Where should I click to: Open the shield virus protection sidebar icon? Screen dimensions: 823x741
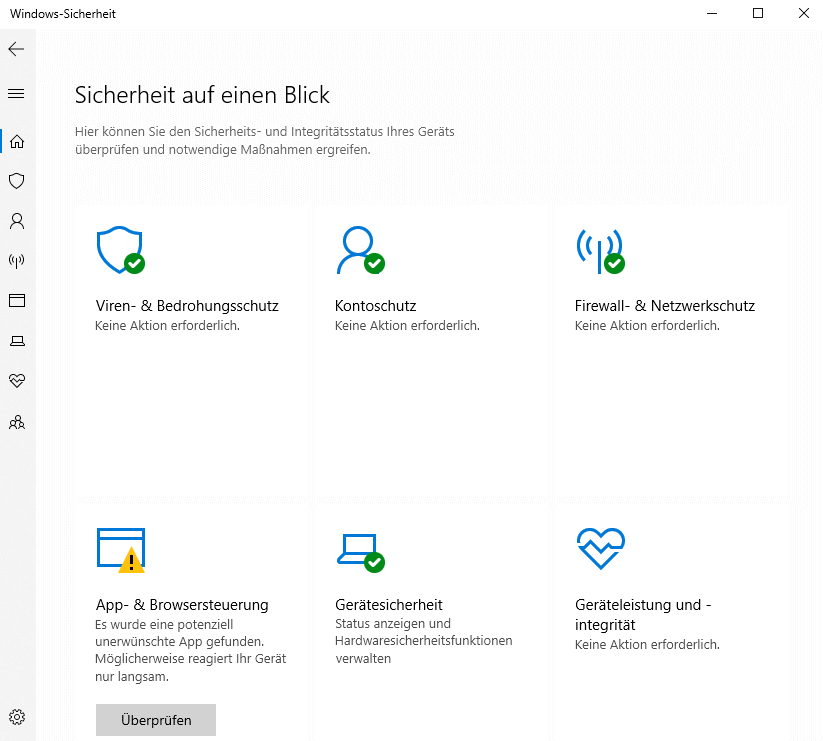coord(17,181)
